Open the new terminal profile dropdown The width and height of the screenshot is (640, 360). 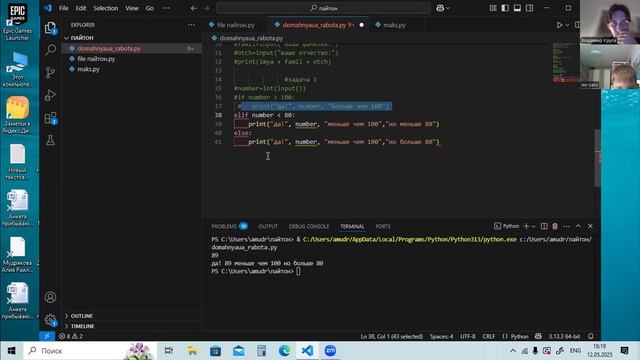click(533, 226)
